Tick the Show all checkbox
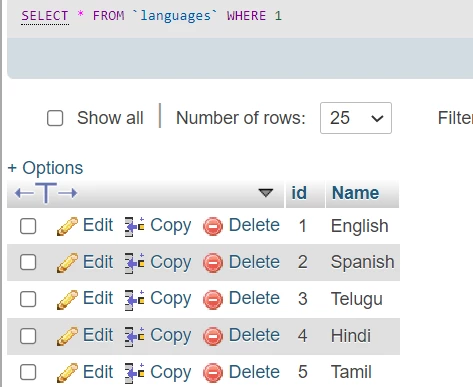473x387 pixels. click(x=55, y=118)
